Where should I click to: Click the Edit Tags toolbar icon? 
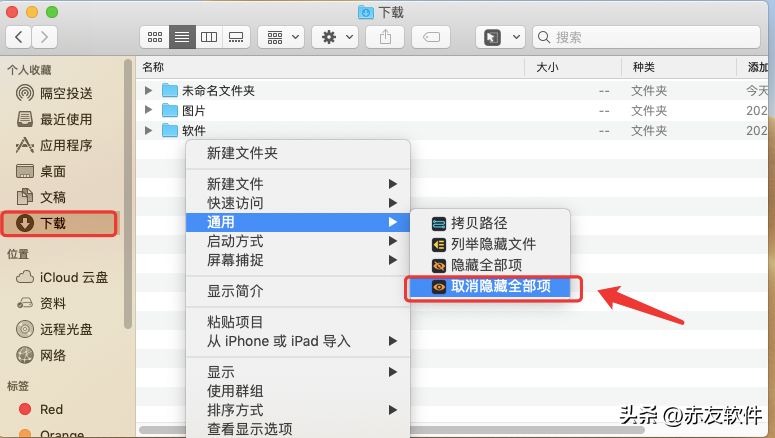[x=432, y=37]
